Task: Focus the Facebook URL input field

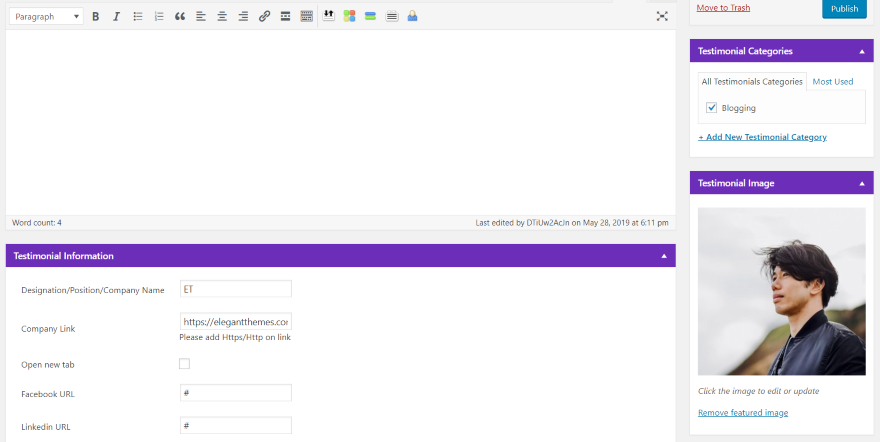Action: coord(236,393)
